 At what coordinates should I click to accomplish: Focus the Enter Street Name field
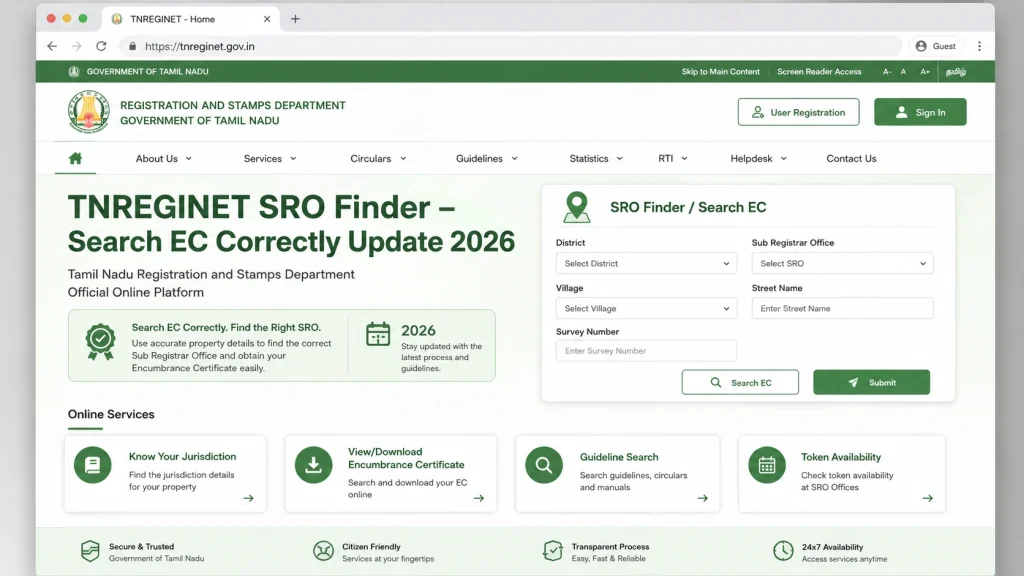[x=842, y=308]
